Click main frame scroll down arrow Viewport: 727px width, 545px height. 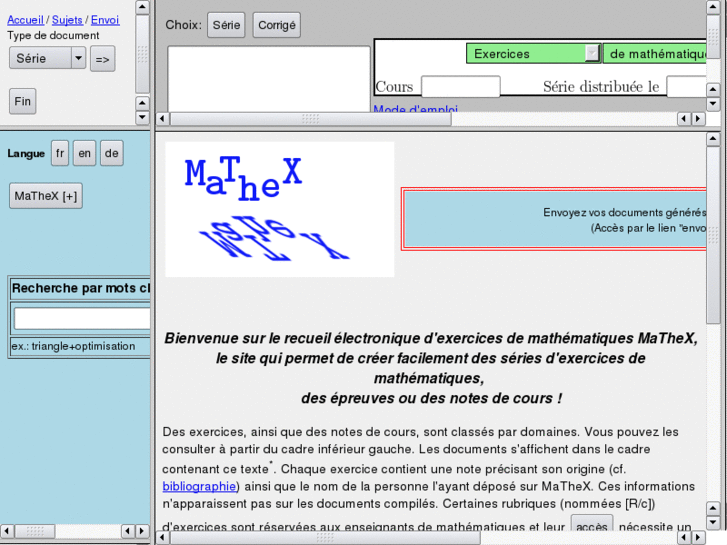tap(713, 523)
